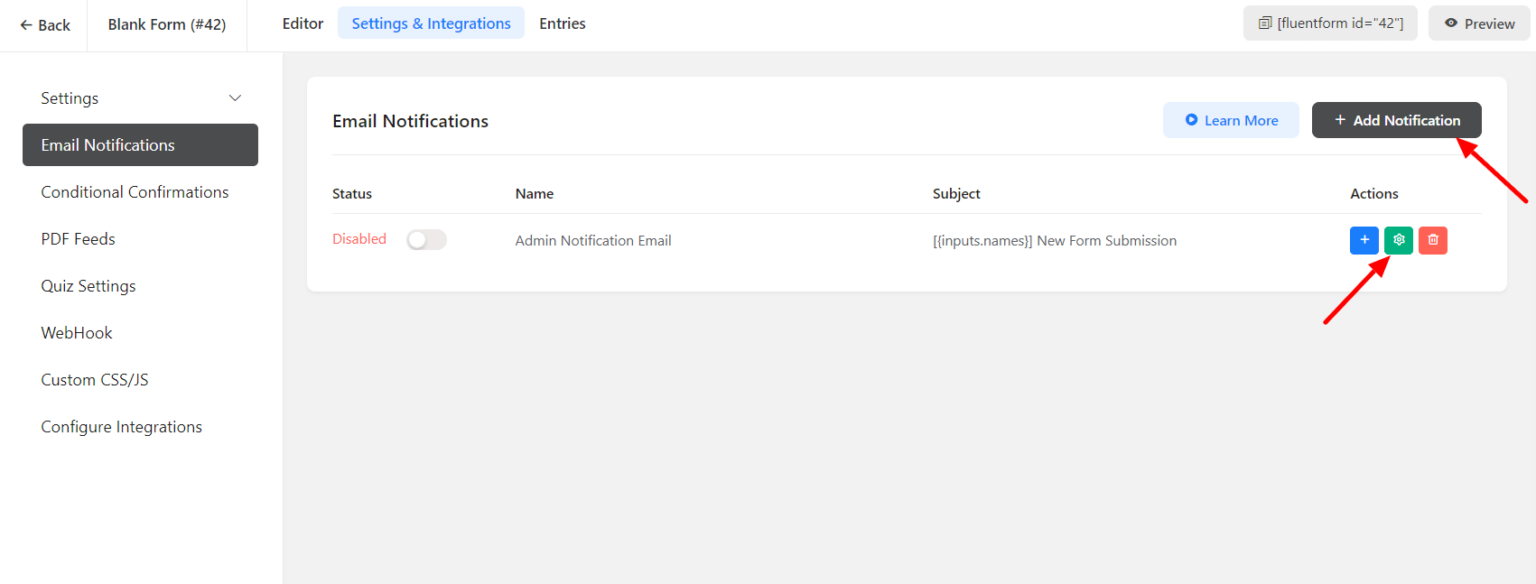The height and width of the screenshot is (584, 1536).
Task: Click the Add Notification button
Action: tap(1397, 120)
